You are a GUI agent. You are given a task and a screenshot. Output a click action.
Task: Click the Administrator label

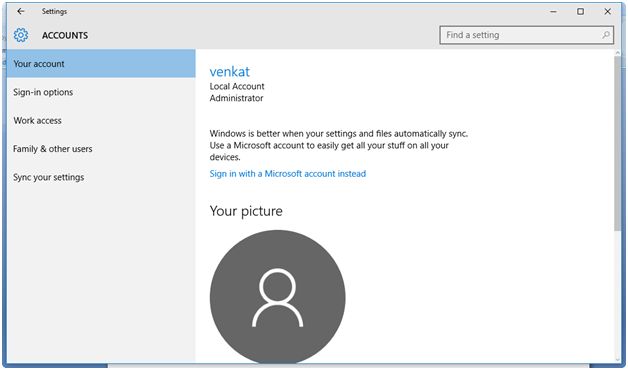[236, 98]
